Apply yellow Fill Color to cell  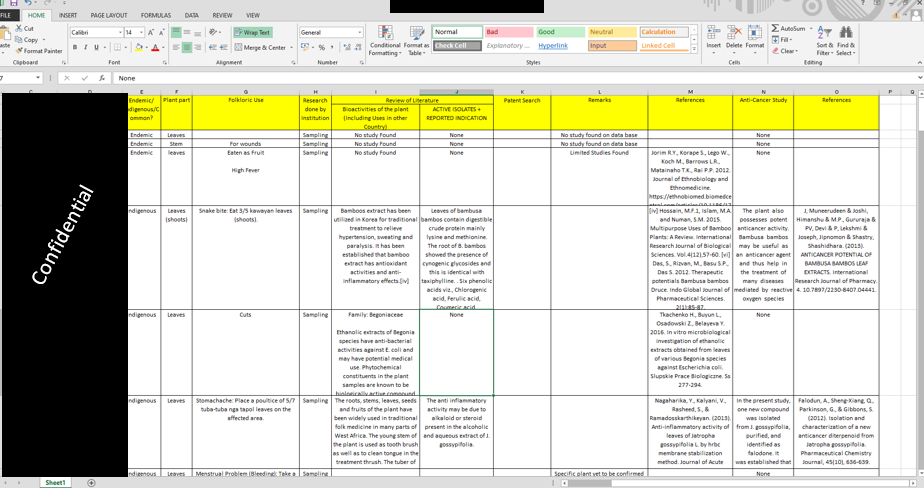click(x=138, y=47)
